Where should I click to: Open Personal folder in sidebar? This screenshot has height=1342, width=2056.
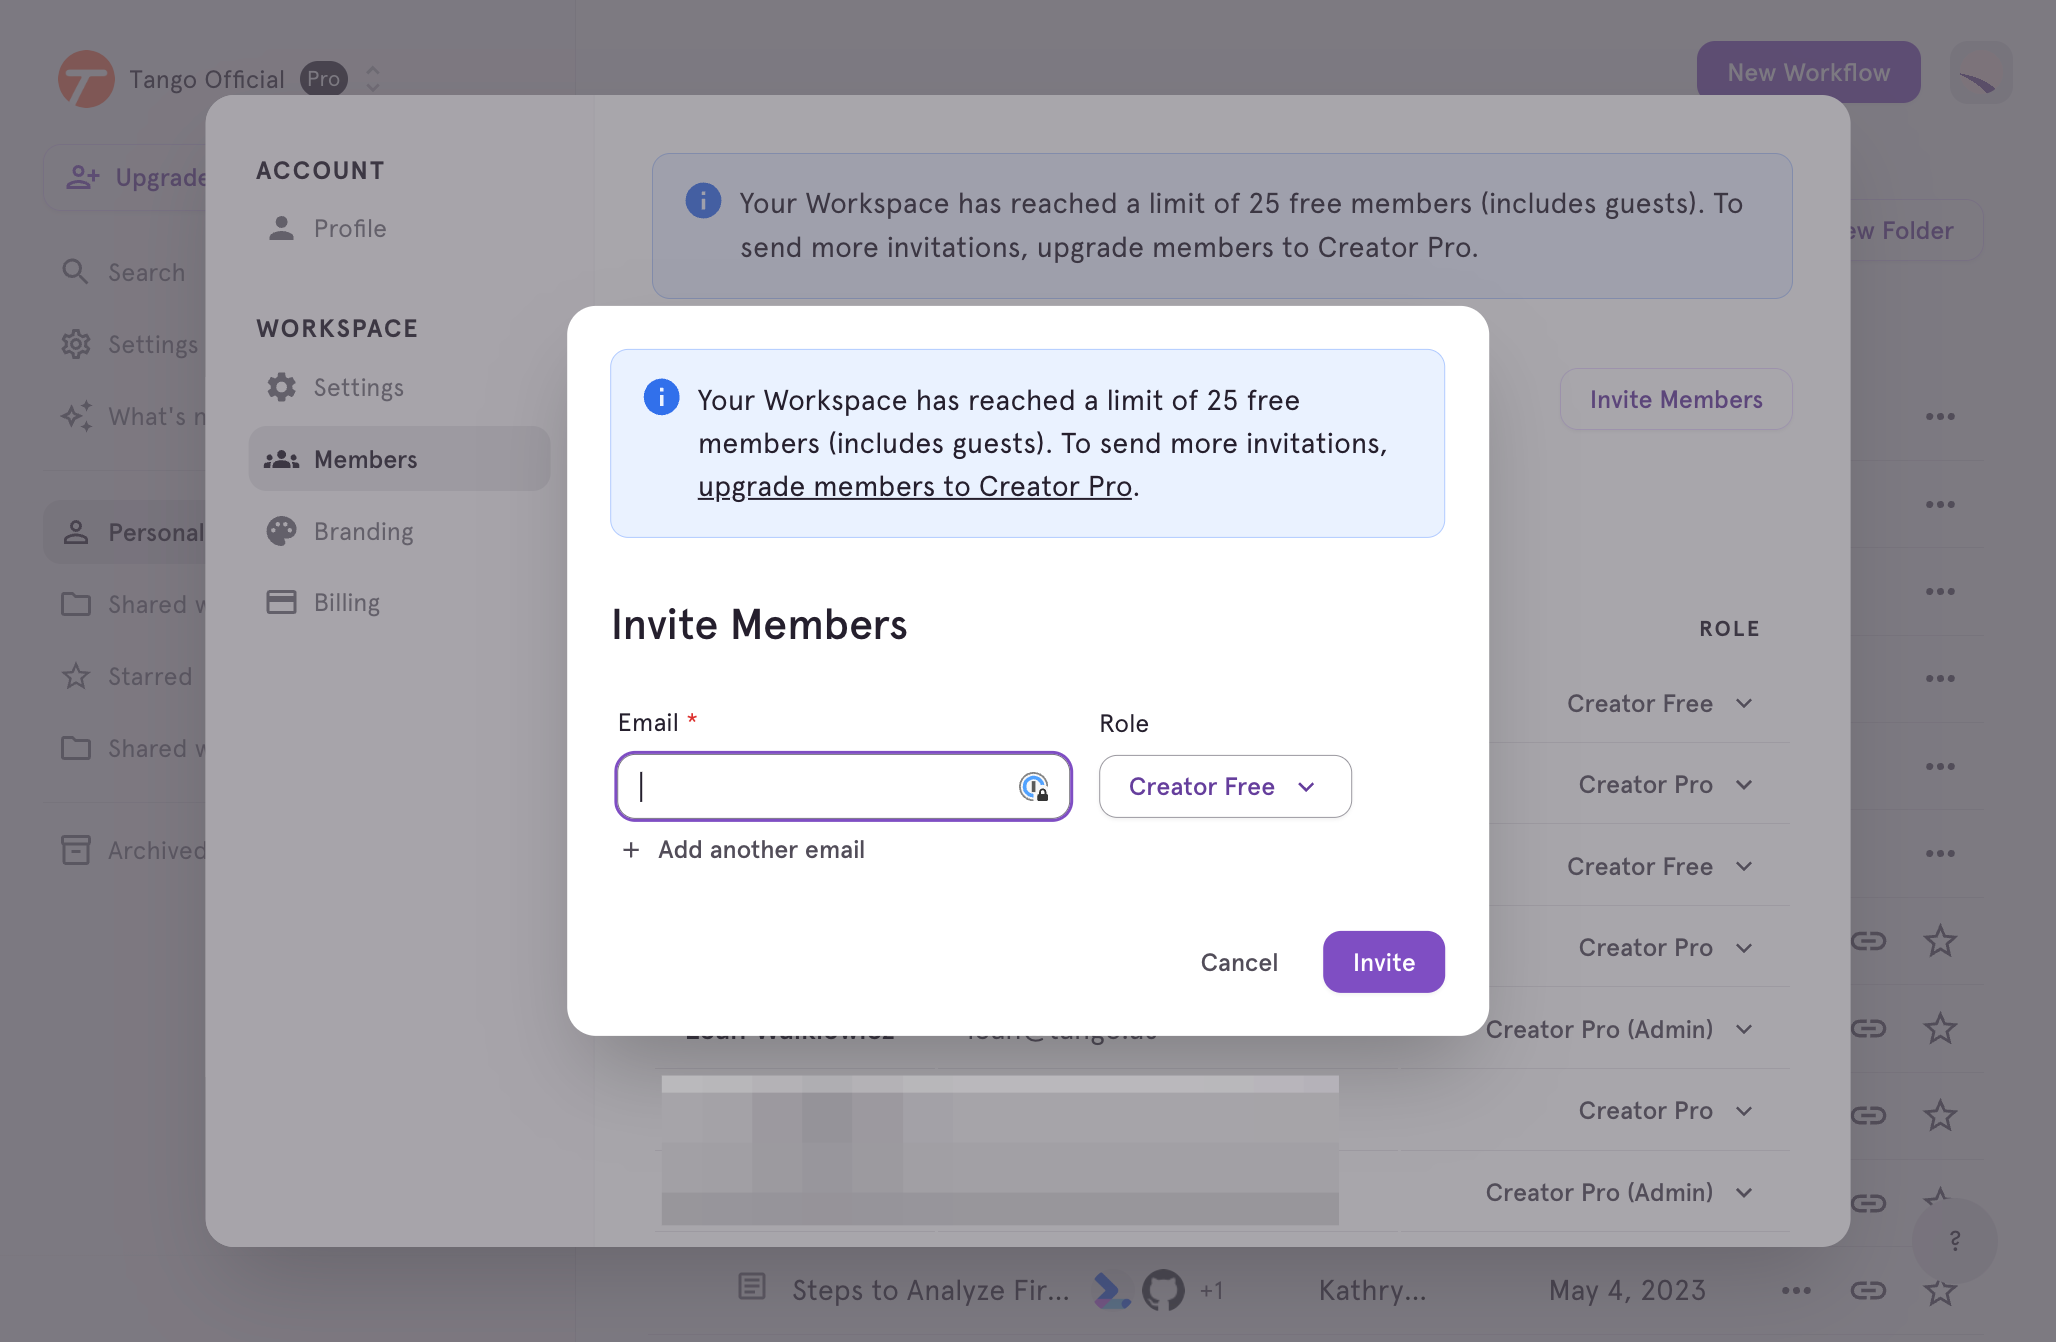pyautogui.click(x=125, y=532)
